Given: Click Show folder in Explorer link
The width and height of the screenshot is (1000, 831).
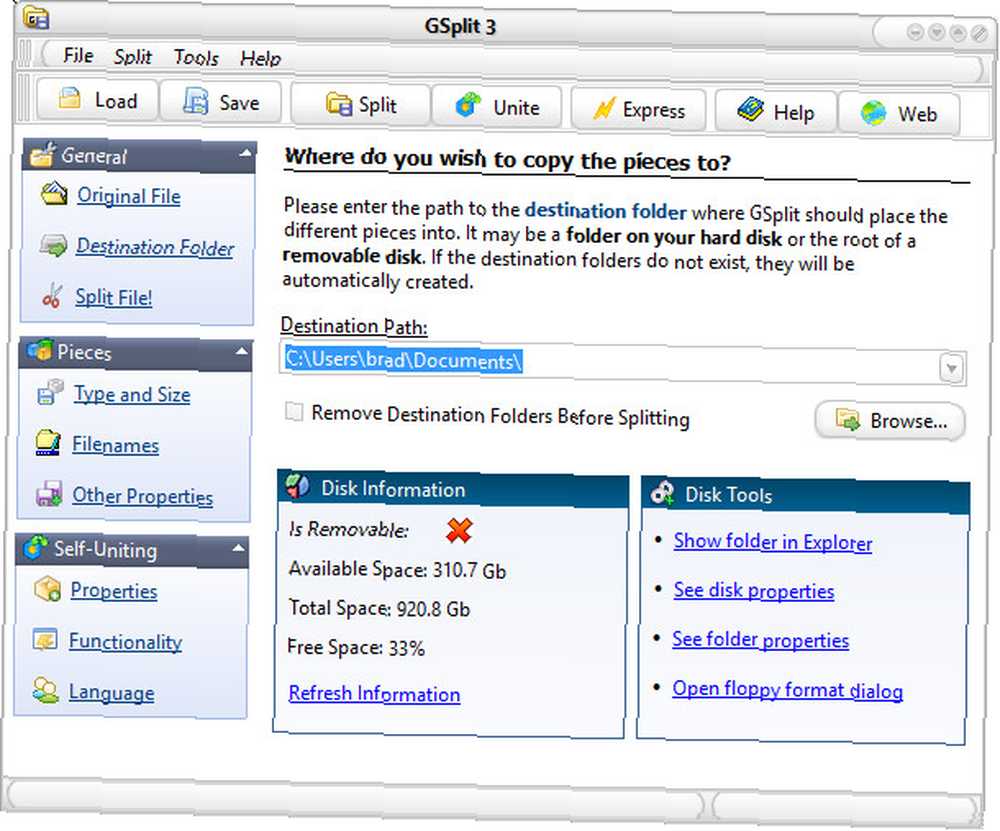Looking at the screenshot, I should tap(772, 541).
